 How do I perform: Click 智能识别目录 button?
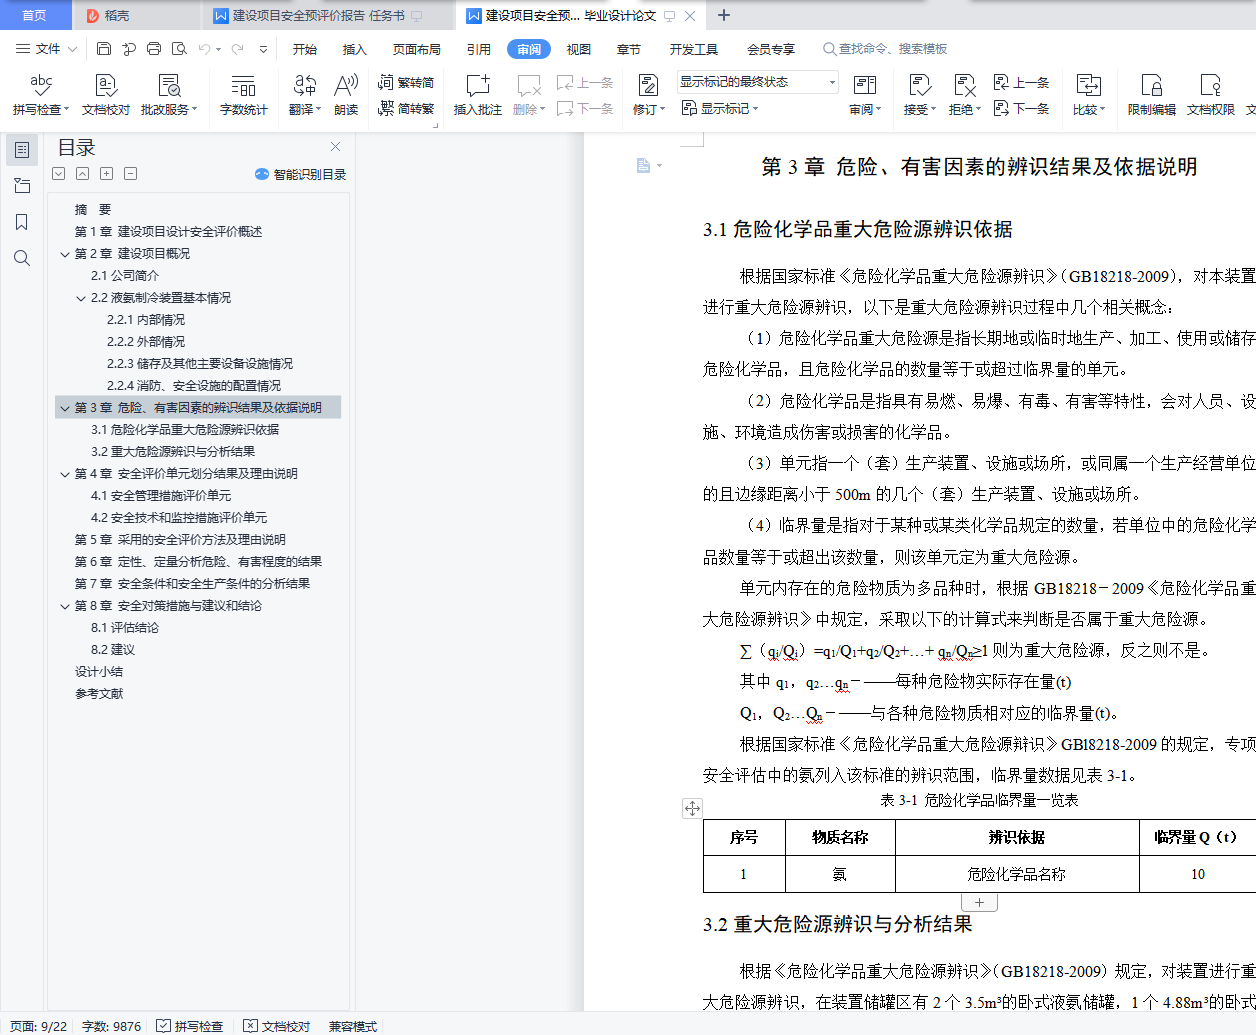coord(301,174)
